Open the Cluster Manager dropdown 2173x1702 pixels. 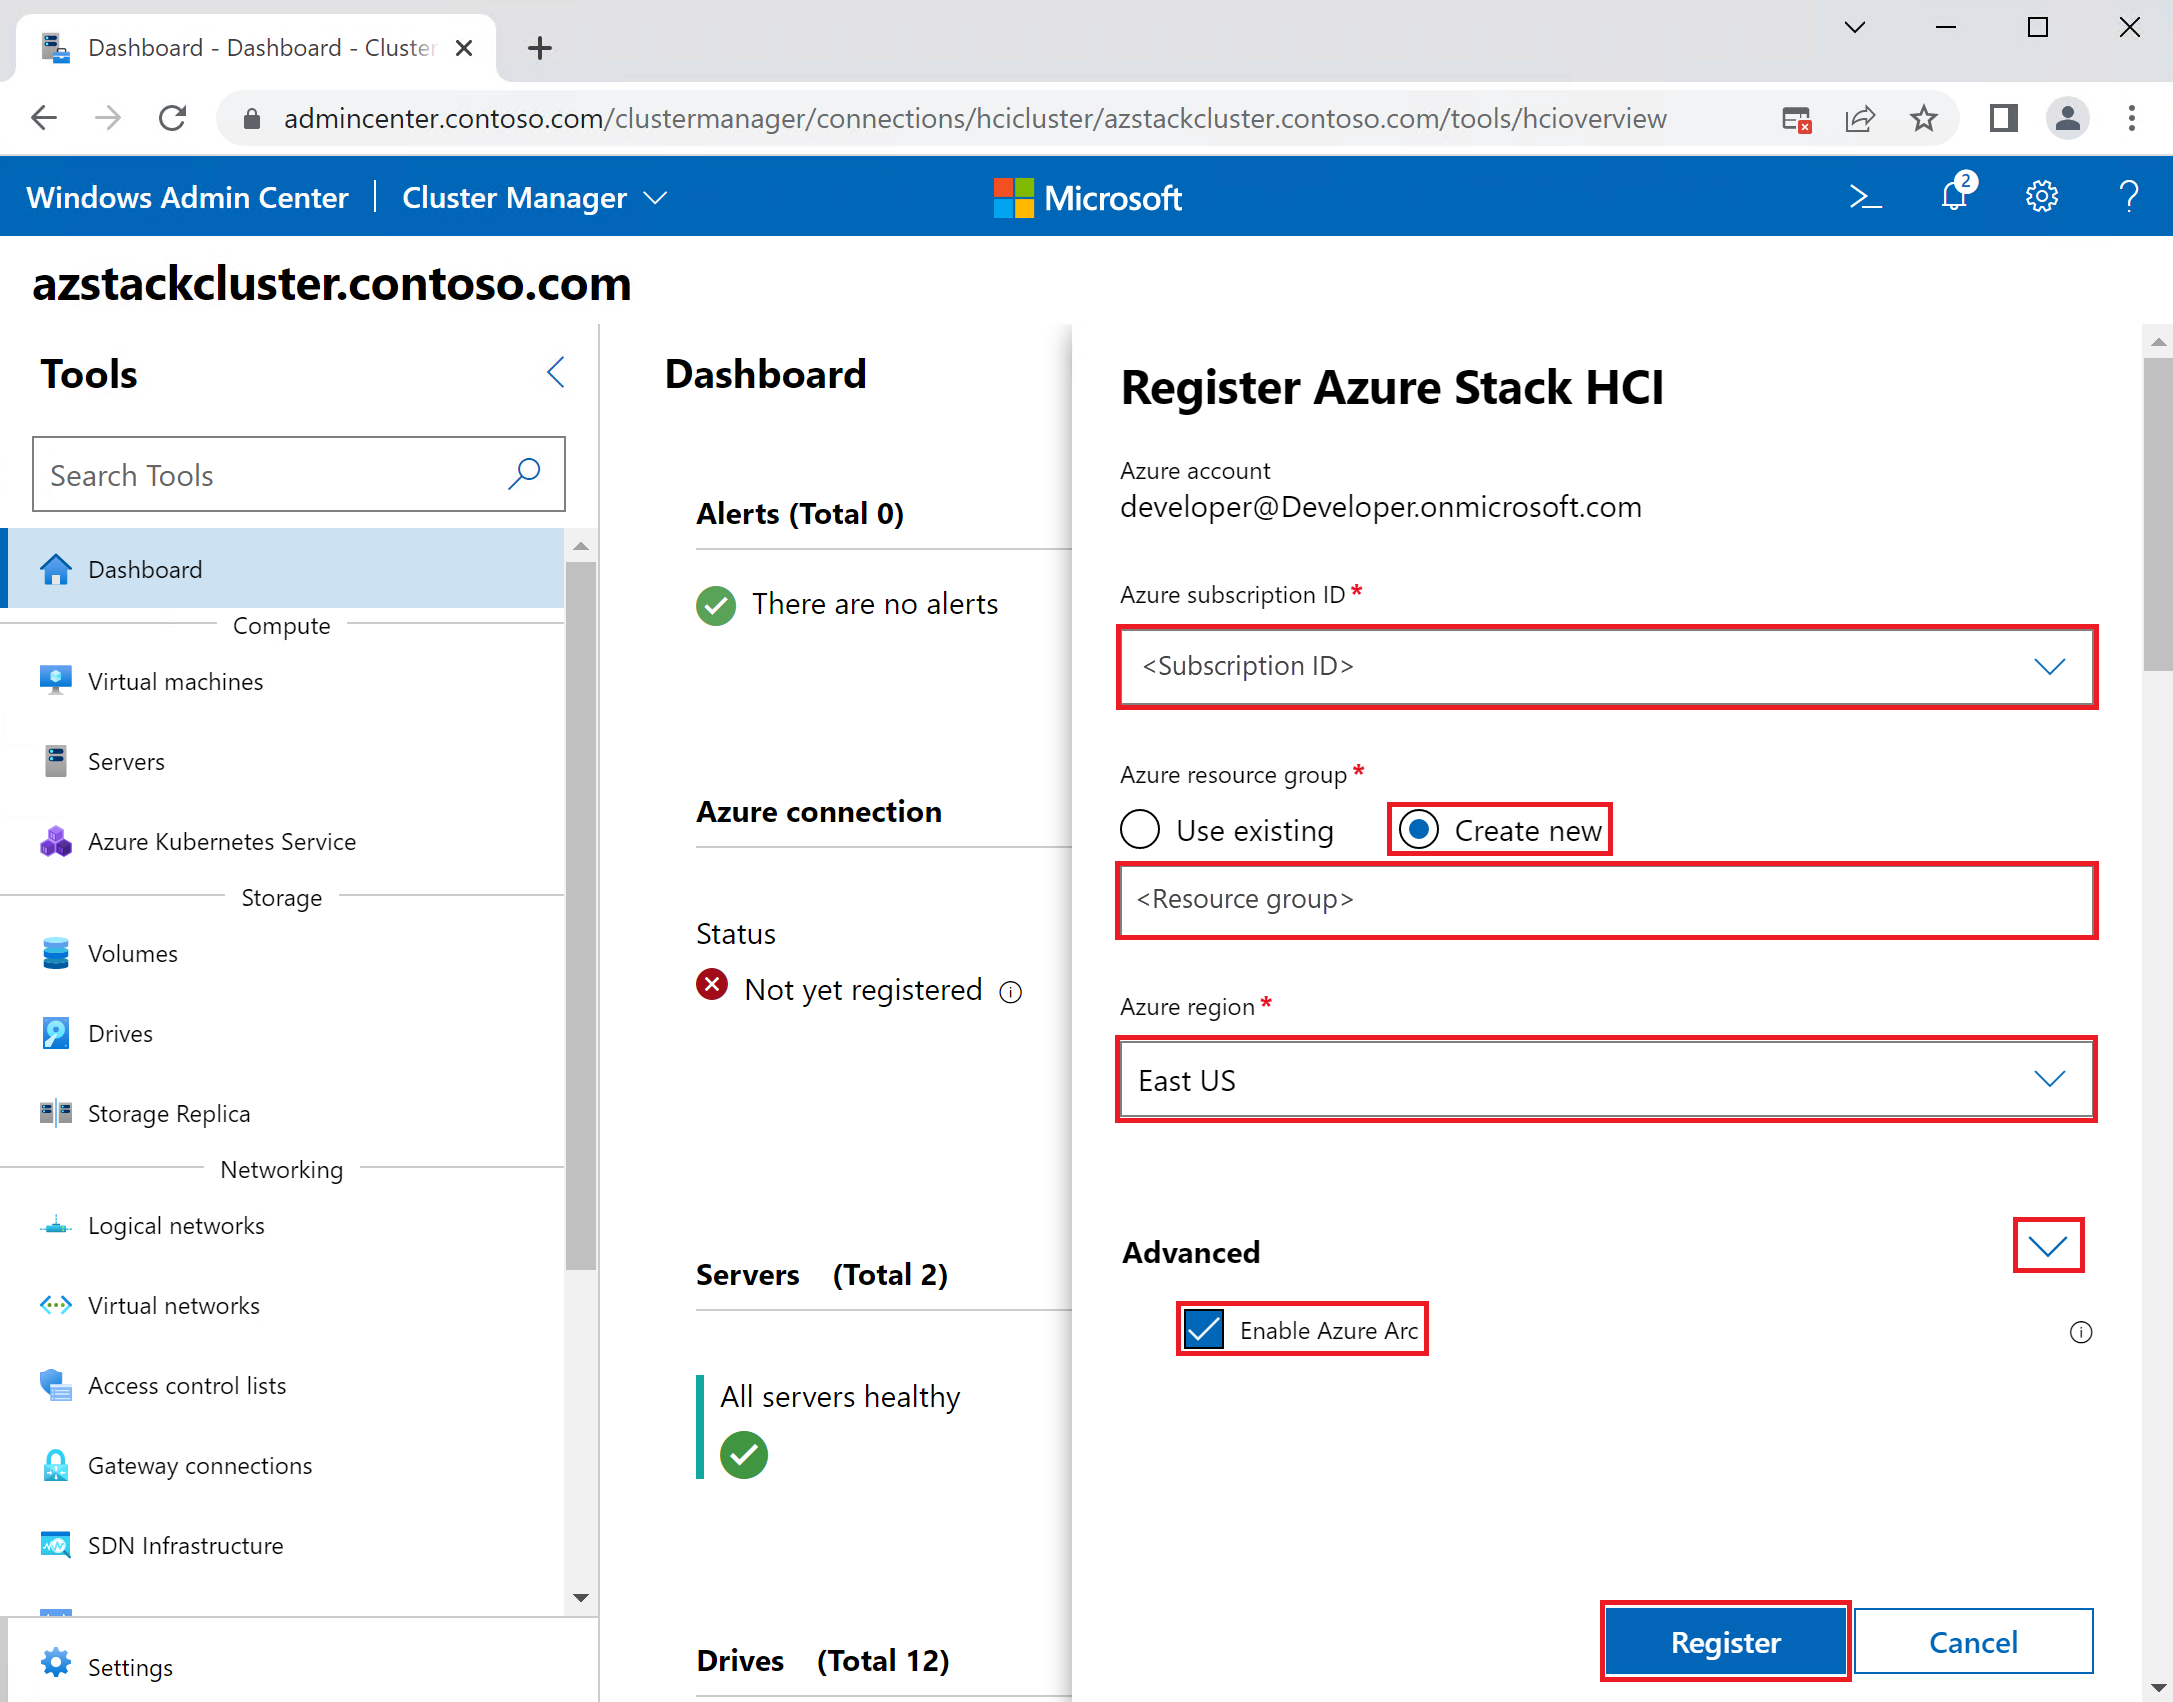534,197
